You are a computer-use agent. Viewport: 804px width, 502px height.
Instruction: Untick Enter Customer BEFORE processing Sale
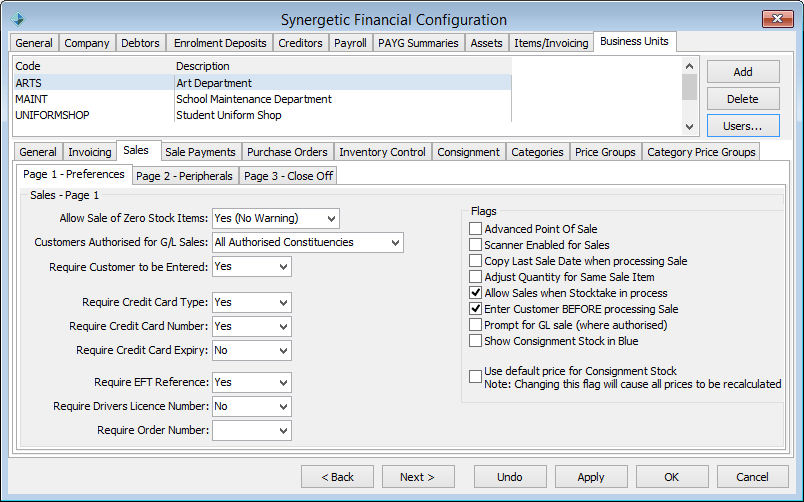(475, 309)
